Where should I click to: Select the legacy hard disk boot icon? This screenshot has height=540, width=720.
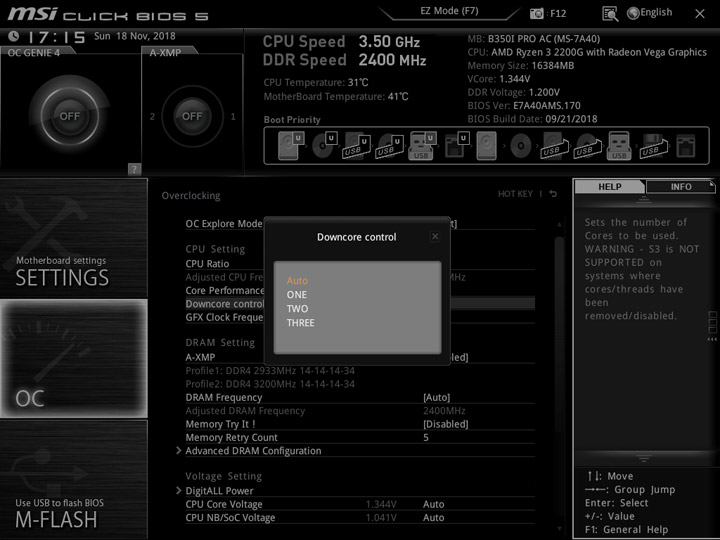(x=486, y=146)
